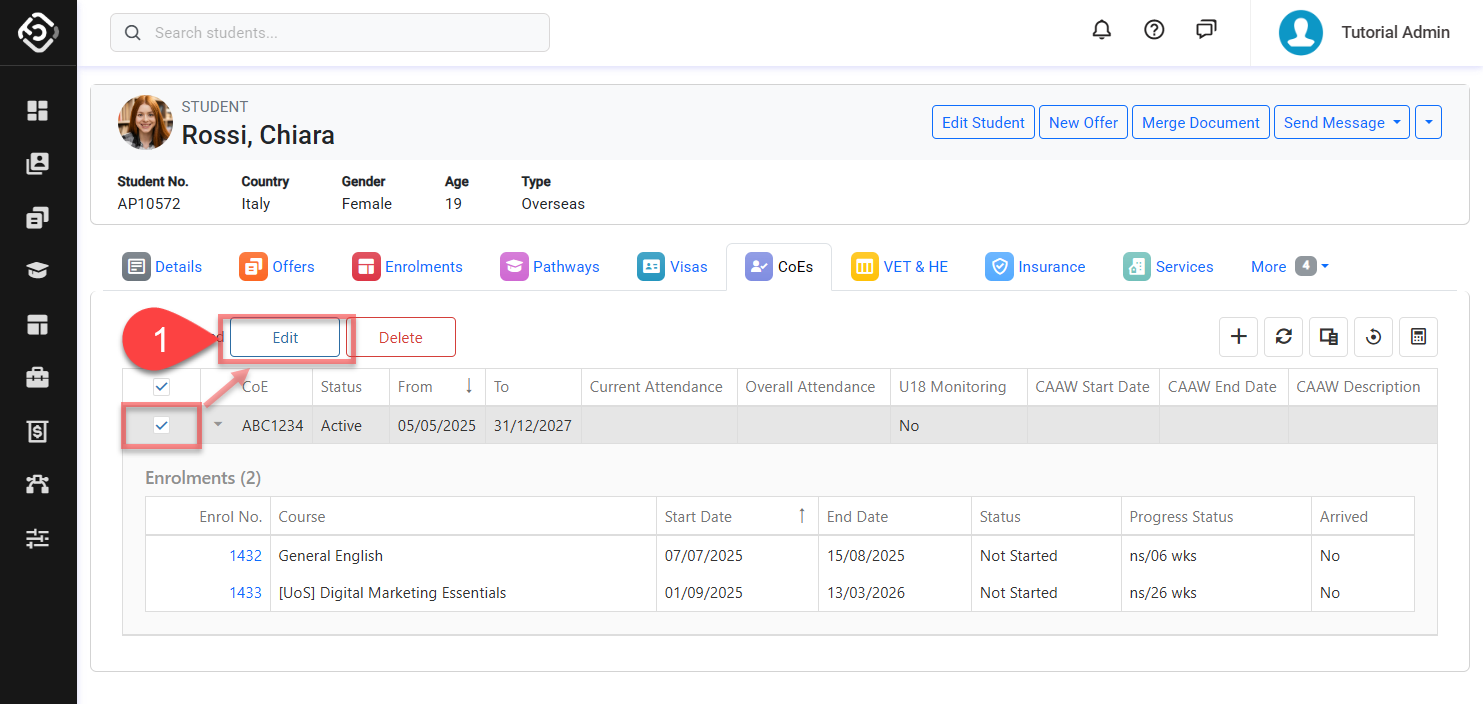Open the help question mark icon
The image size is (1483, 704).
pos(1154,30)
